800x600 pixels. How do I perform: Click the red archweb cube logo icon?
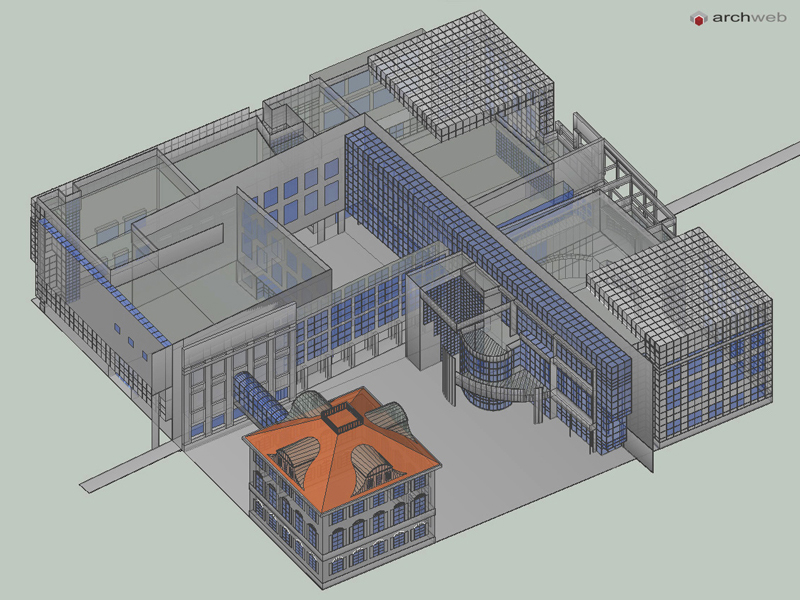(x=696, y=17)
